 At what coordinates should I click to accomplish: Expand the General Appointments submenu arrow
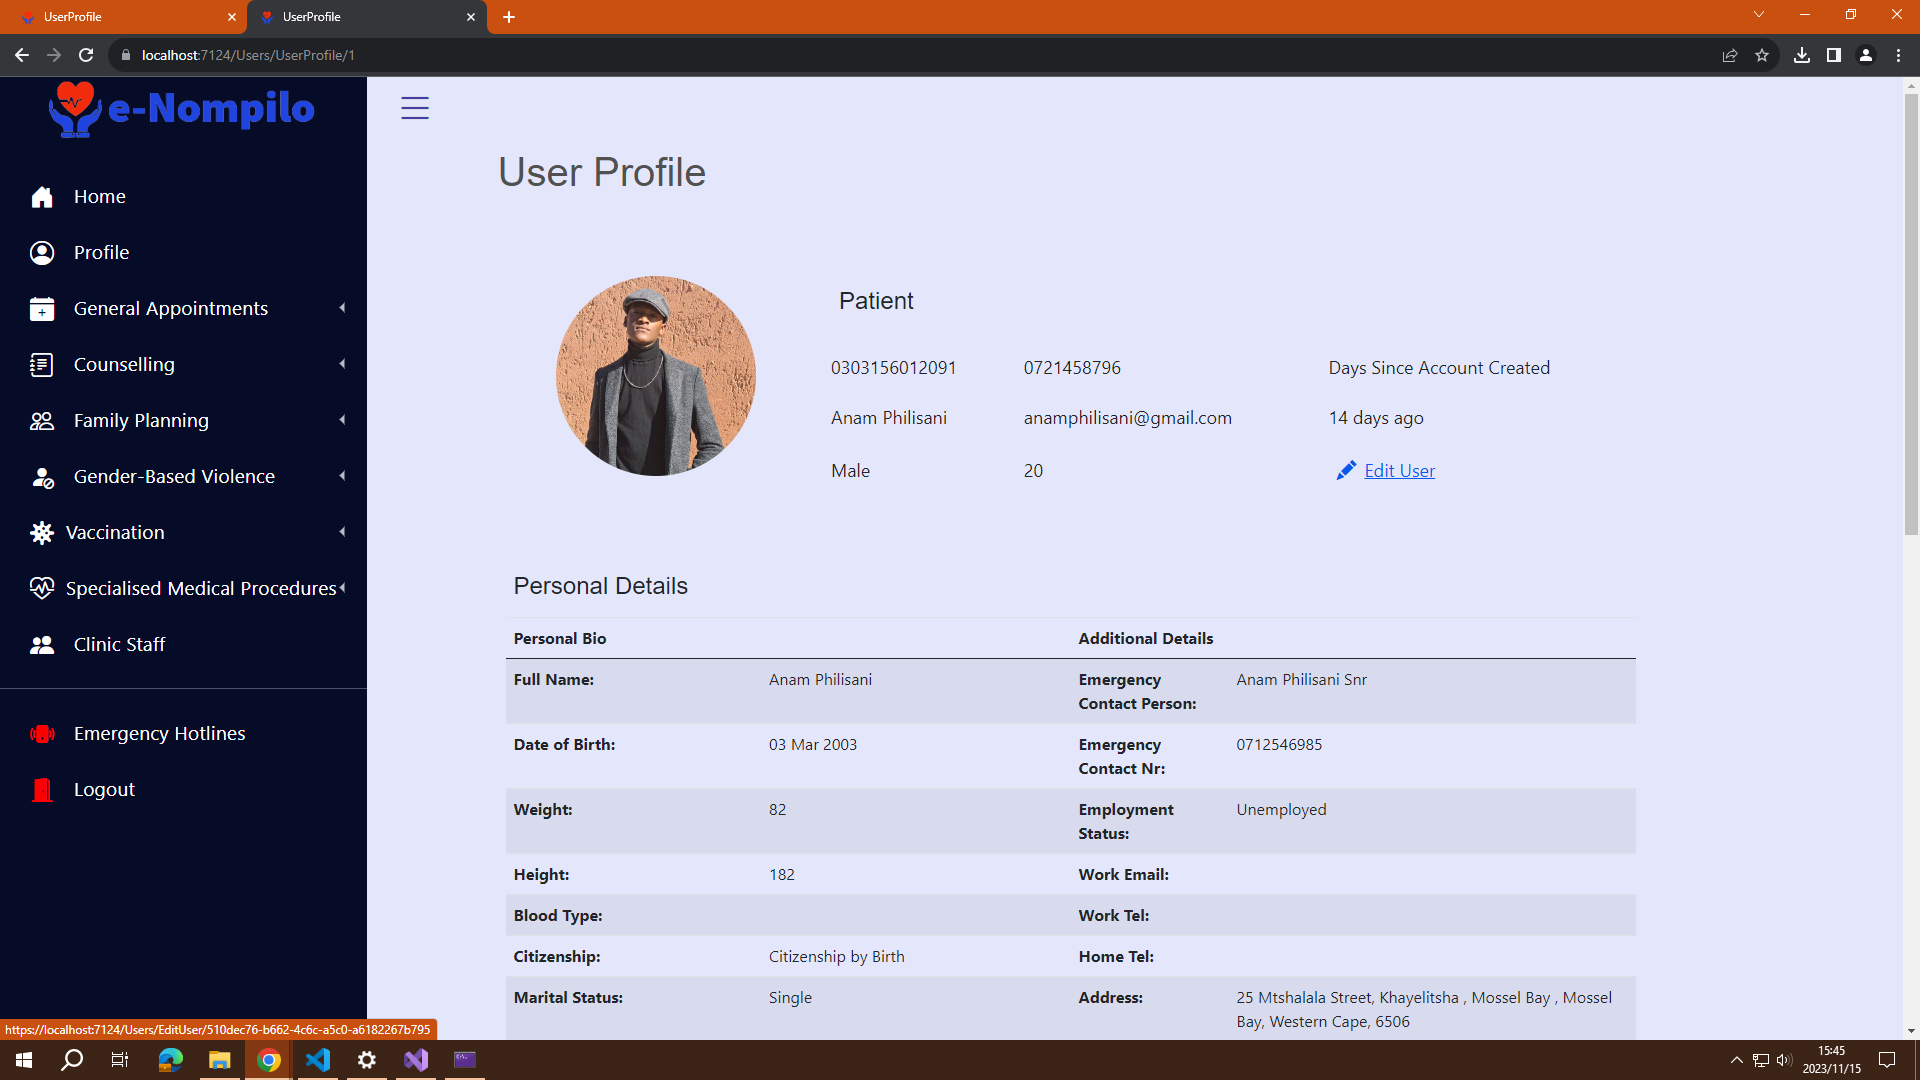342,308
